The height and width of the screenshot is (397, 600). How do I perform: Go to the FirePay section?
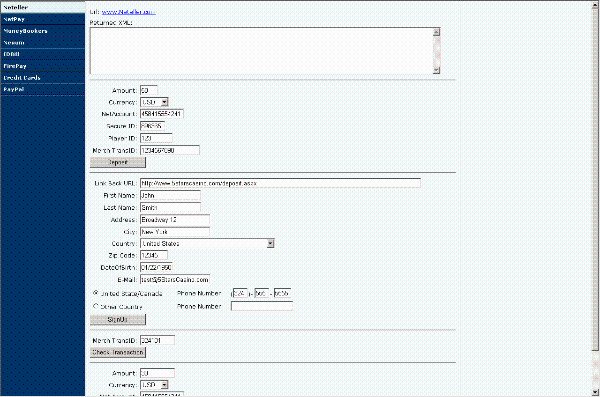pos(42,66)
